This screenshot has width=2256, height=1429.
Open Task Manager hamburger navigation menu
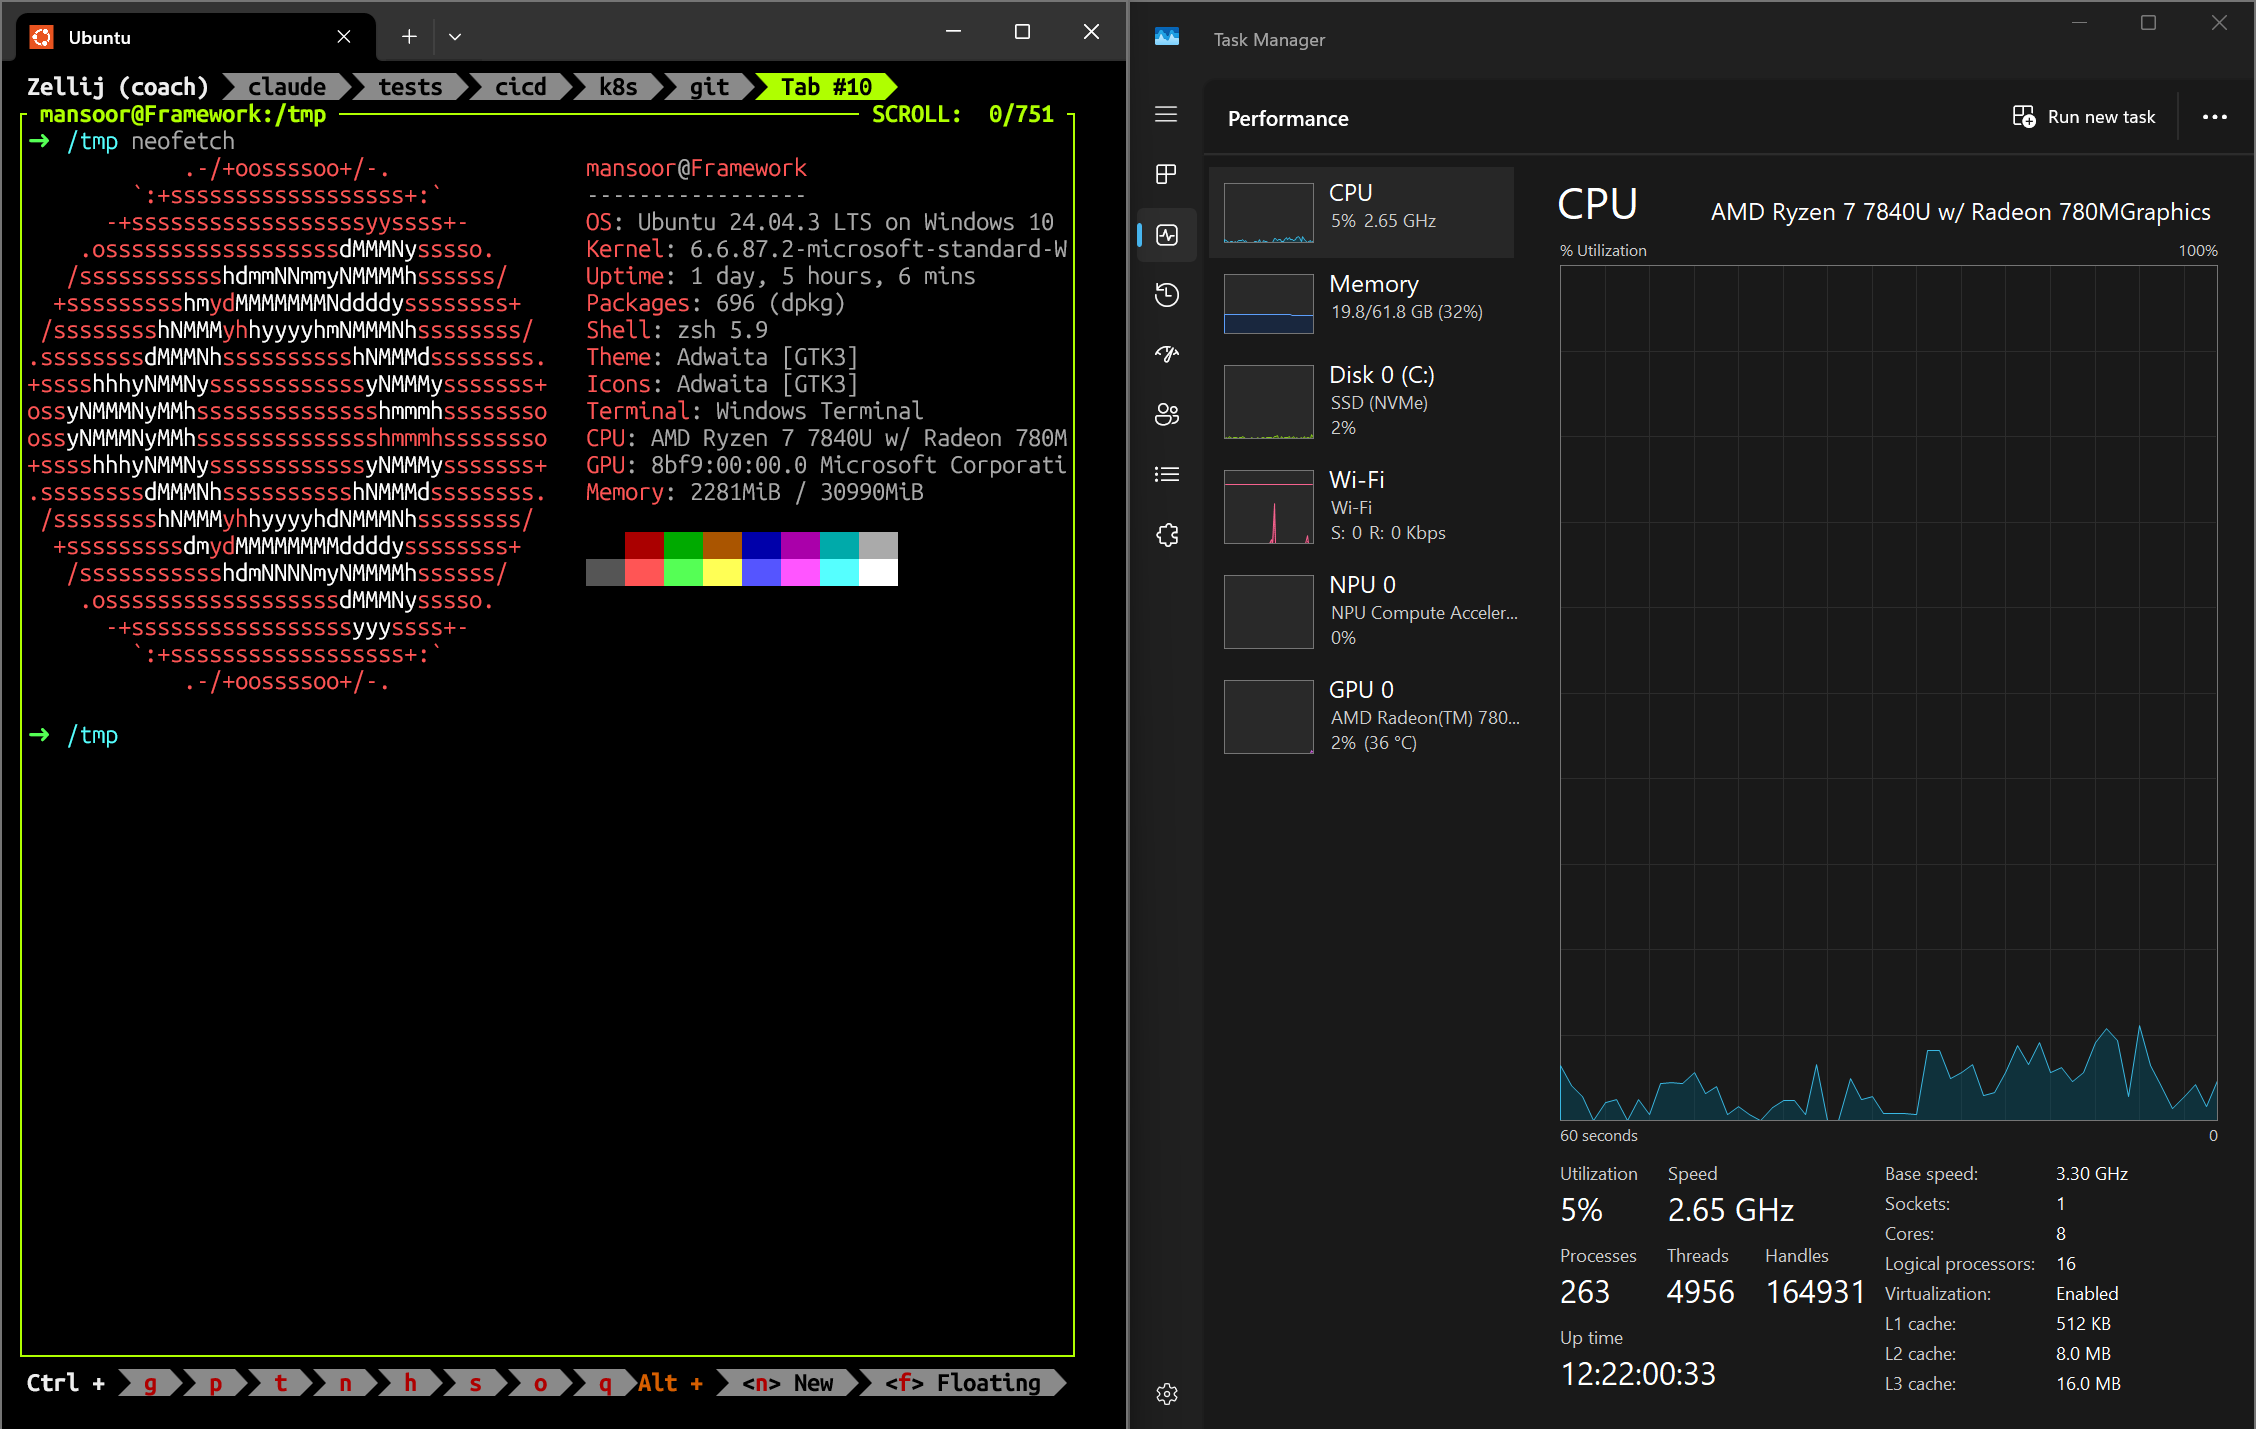tap(1166, 114)
